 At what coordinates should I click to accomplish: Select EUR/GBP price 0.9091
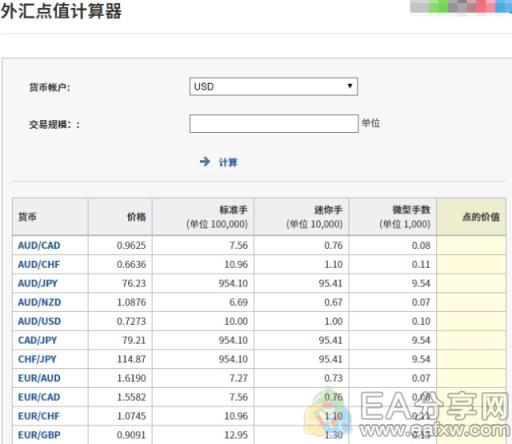tap(131, 435)
